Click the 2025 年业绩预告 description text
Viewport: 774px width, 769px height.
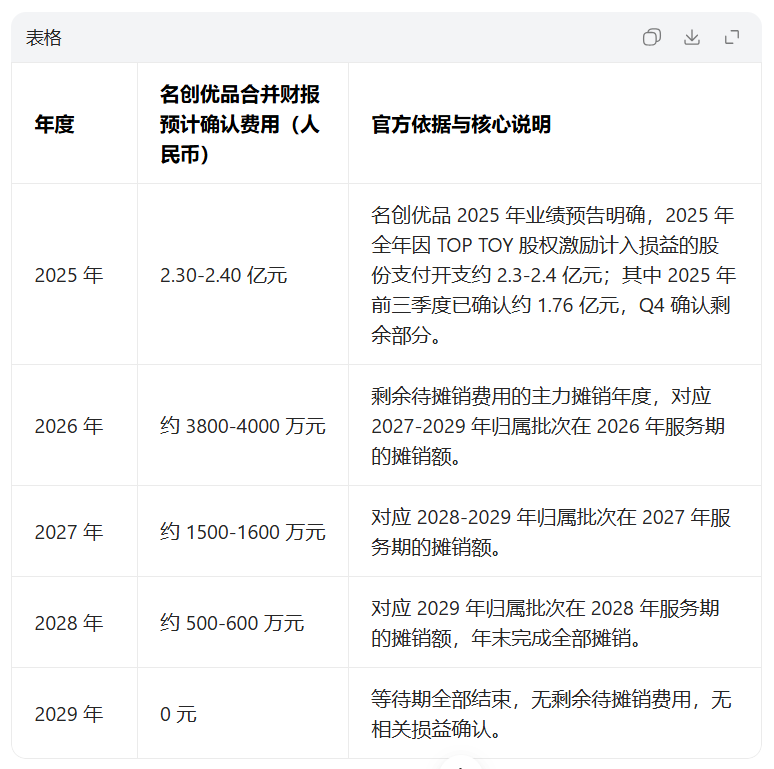pos(552,275)
